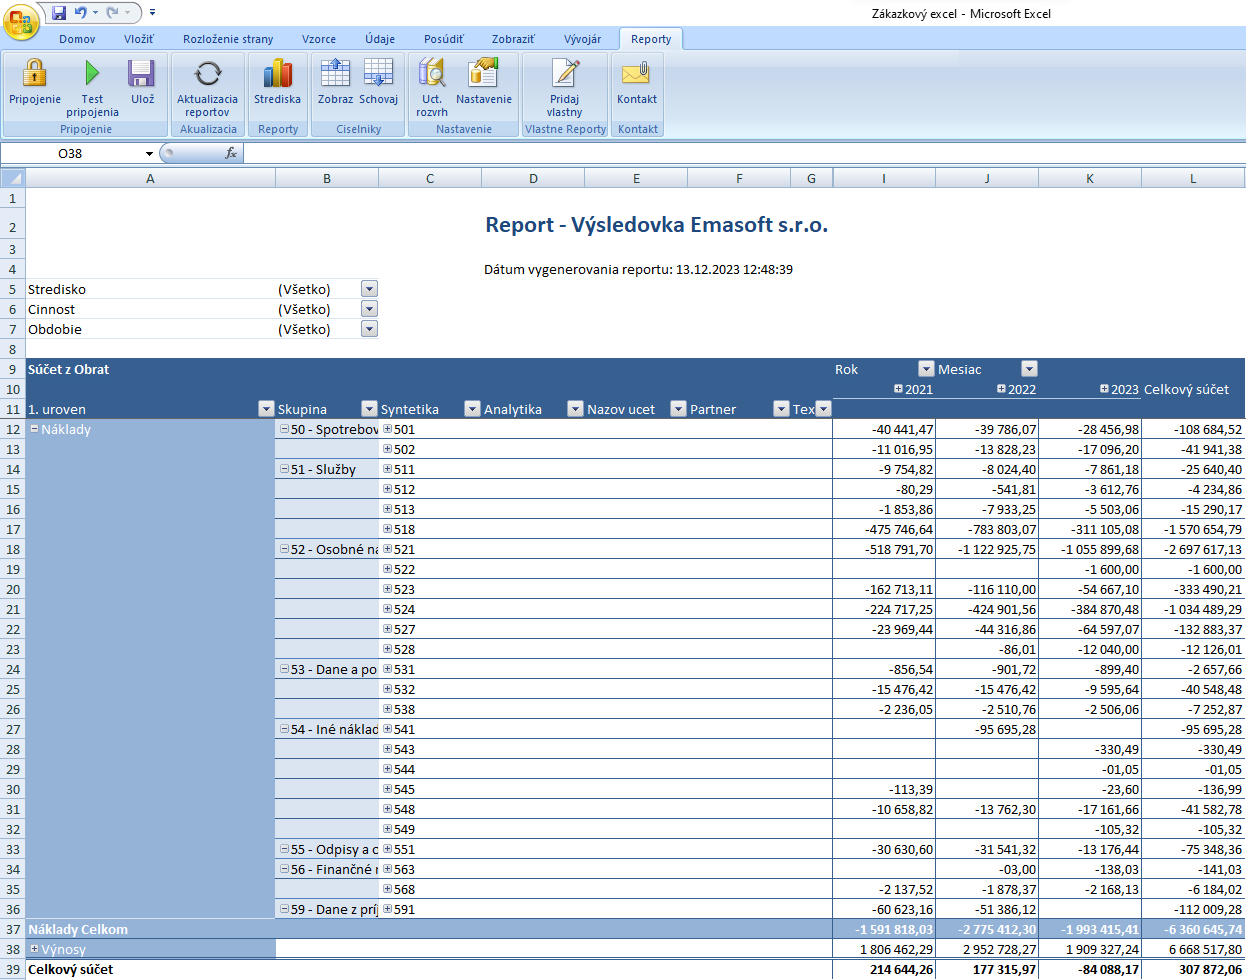Open the Mesiac filter dropdown
Screen dimensions: 1246x980
1029,369
